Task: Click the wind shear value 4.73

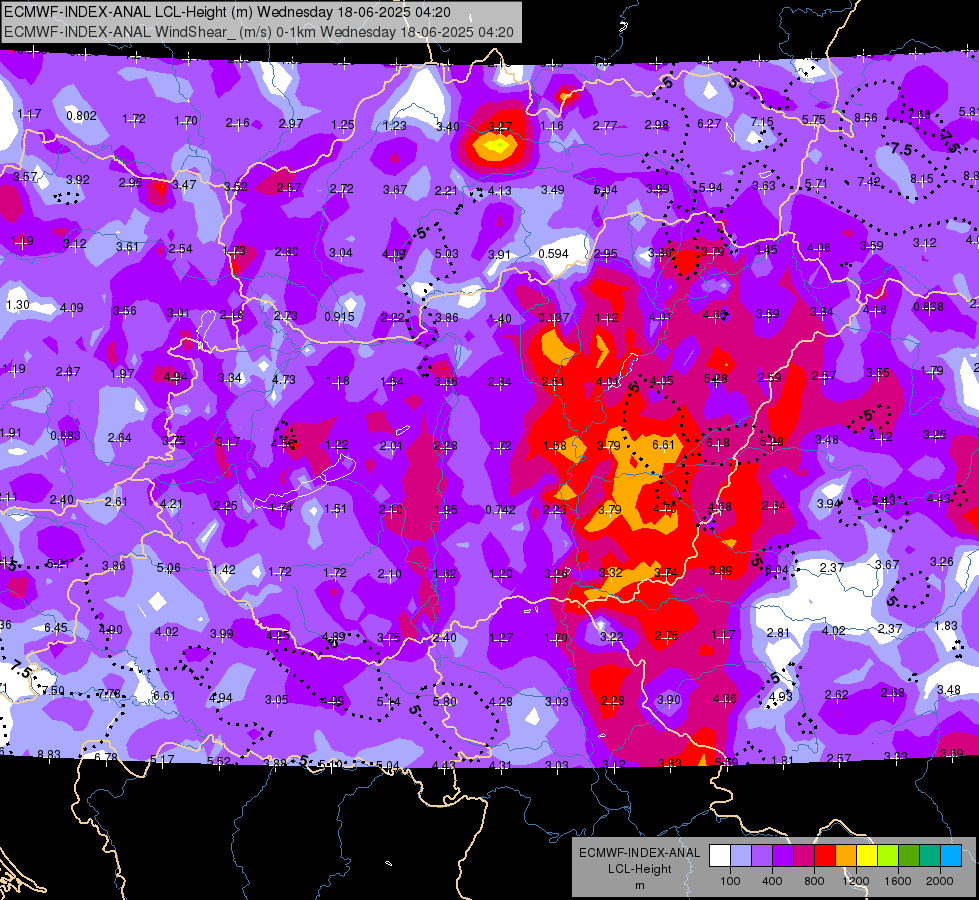Action: [x=284, y=379]
